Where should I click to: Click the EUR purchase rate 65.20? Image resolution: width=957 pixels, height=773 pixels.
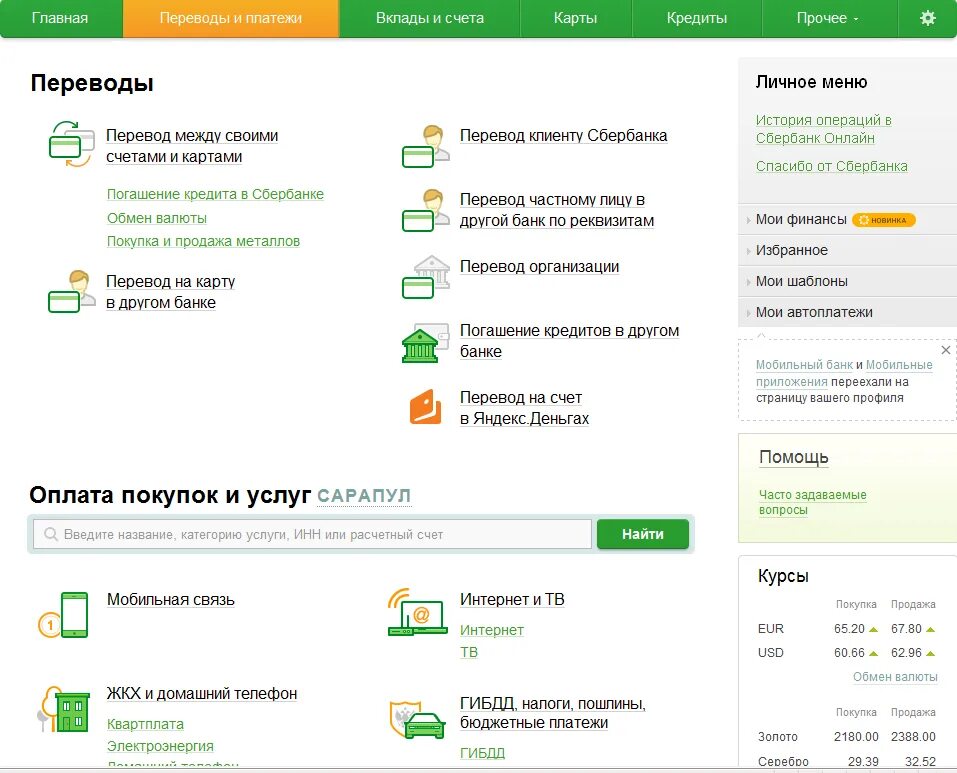point(849,628)
